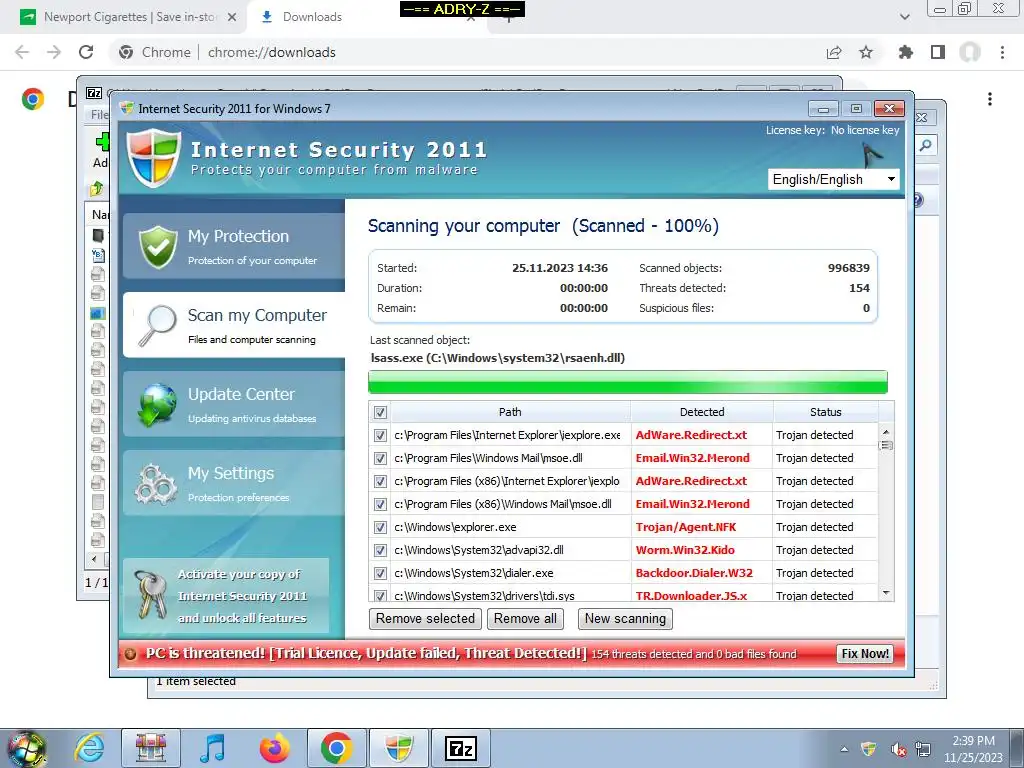The width and height of the screenshot is (1024, 768).
Task: Open Firefox from taskbar
Action: tap(274, 748)
